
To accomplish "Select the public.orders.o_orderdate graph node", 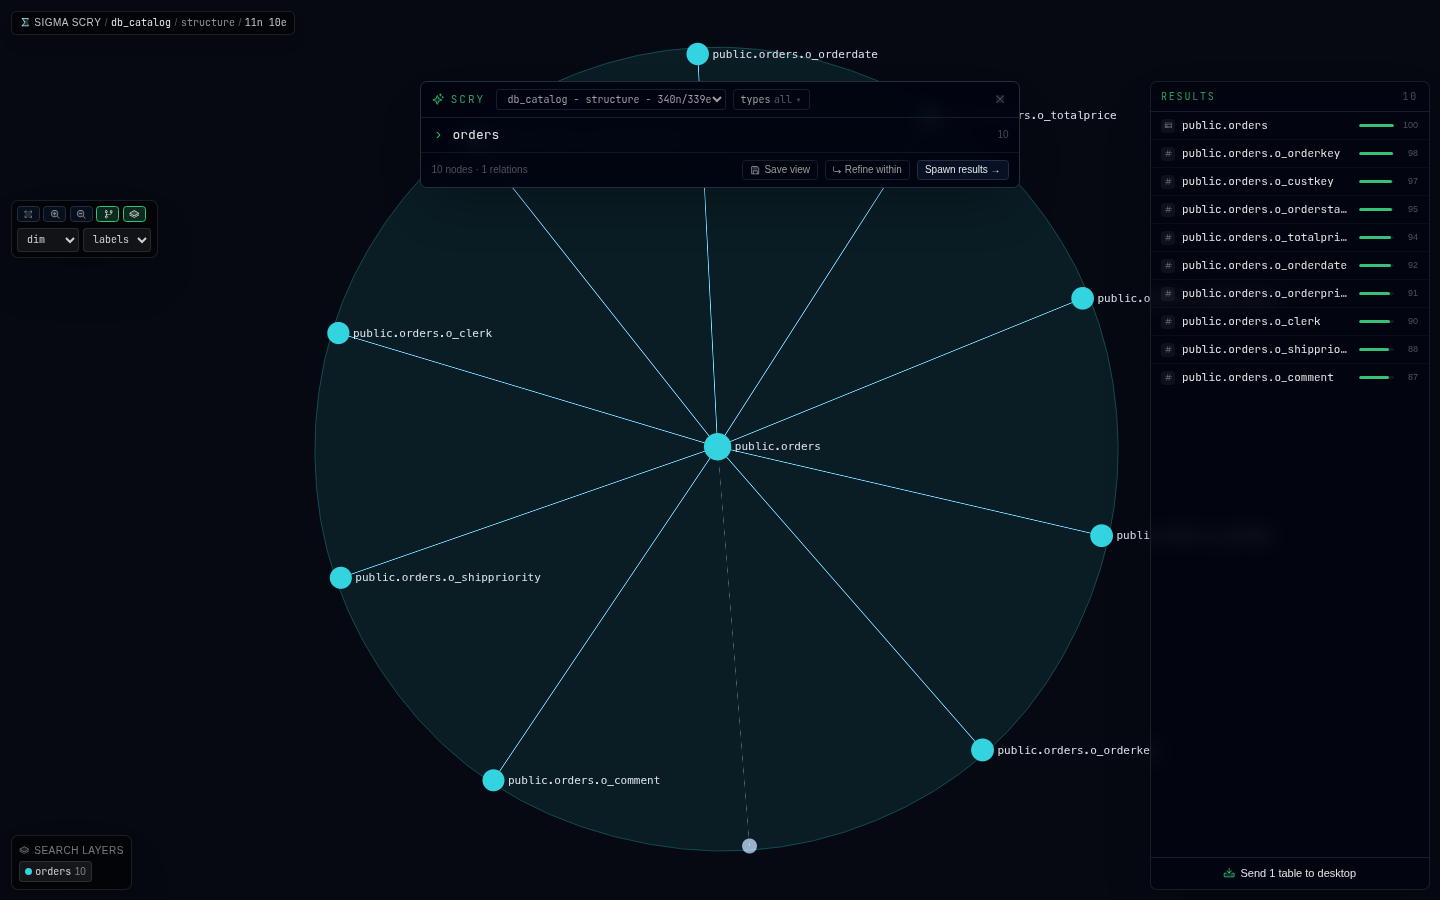I will pyautogui.click(x=698, y=54).
